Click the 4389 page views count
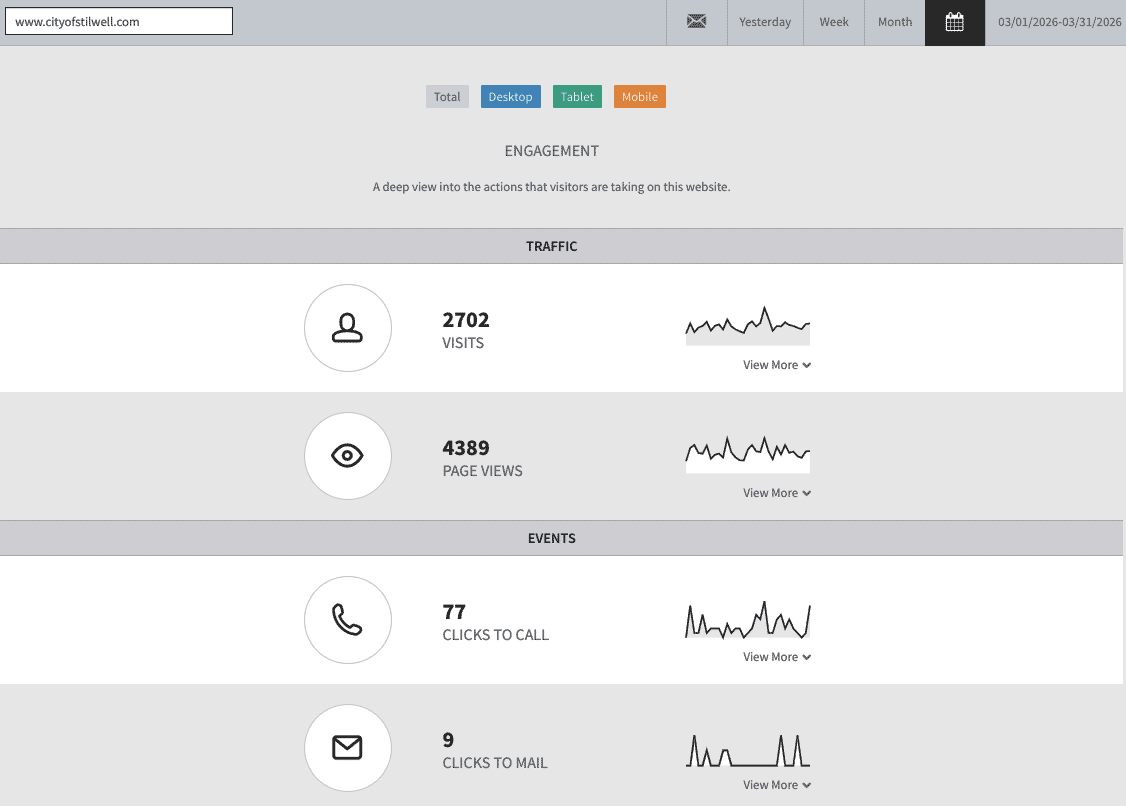The image size is (1126, 806). coord(465,448)
